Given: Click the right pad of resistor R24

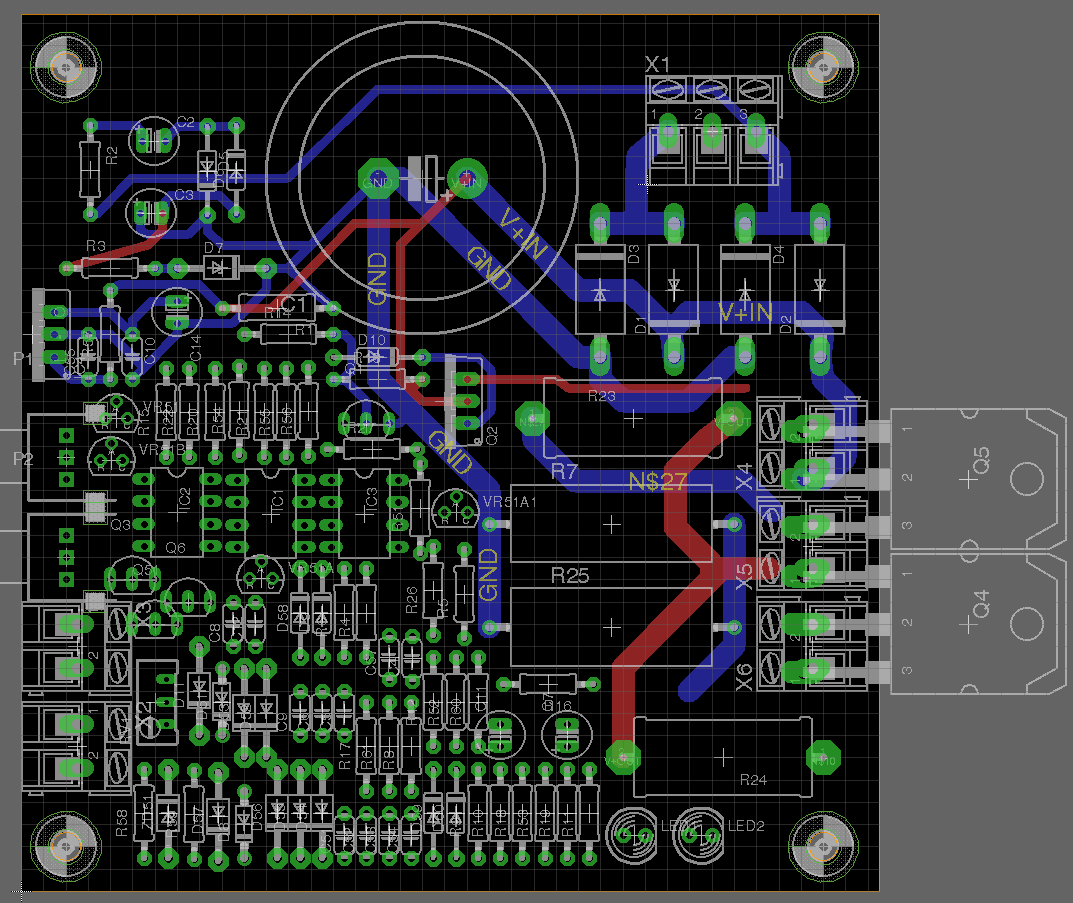Looking at the screenshot, I should 823,757.
